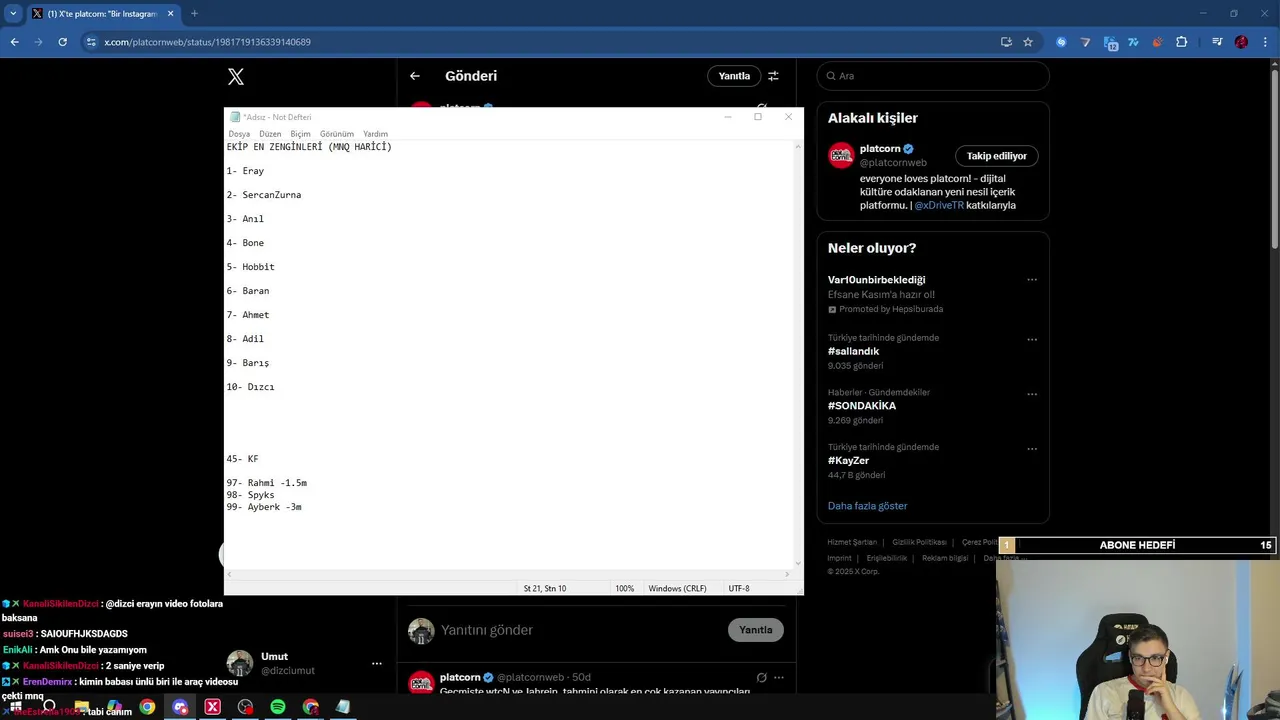Viewport: 1280px width, 720px height.
Task: Reload the current page
Action: (x=62, y=42)
